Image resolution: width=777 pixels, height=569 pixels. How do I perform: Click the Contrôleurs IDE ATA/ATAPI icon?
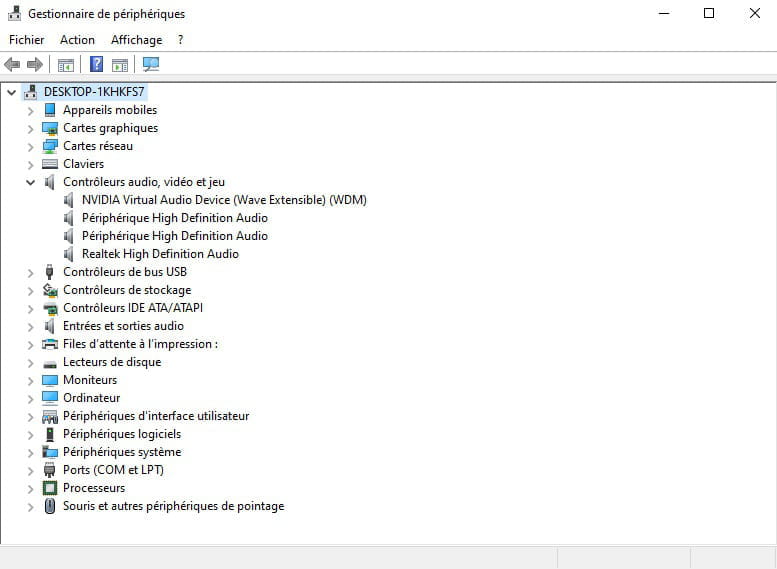pos(50,308)
